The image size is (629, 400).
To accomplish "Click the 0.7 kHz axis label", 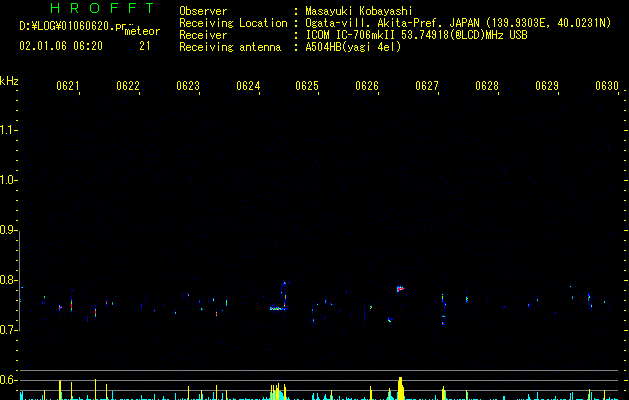I will coord(8,330).
